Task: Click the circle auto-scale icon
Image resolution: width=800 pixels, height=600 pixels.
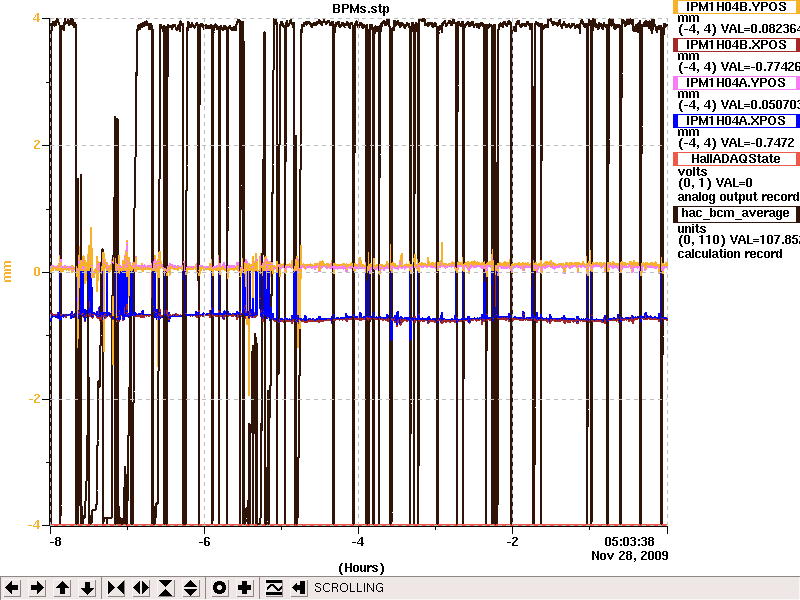Action: point(219,588)
